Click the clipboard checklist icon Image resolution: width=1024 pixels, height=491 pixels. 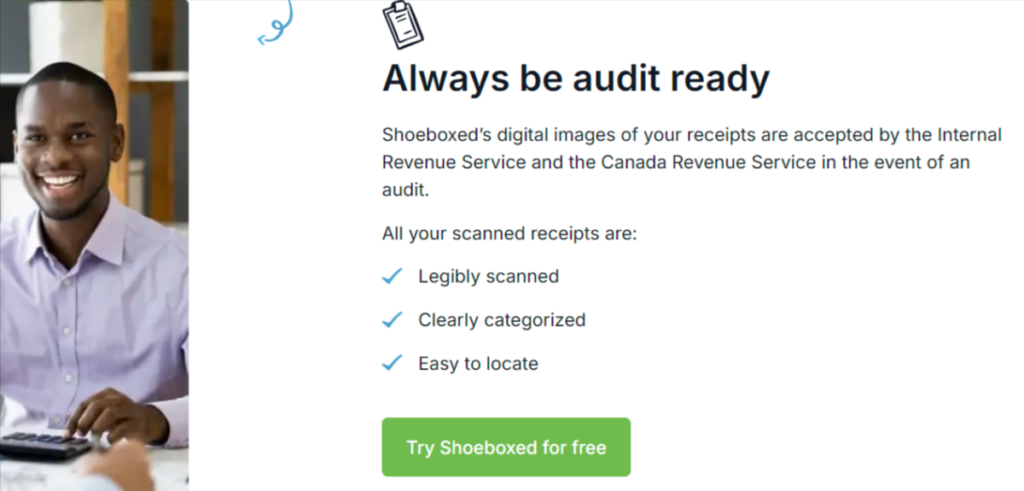[x=403, y=24]
